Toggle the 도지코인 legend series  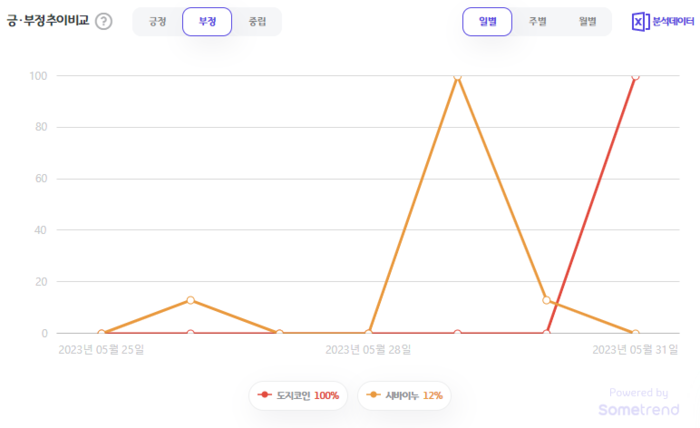click(298, 395)
